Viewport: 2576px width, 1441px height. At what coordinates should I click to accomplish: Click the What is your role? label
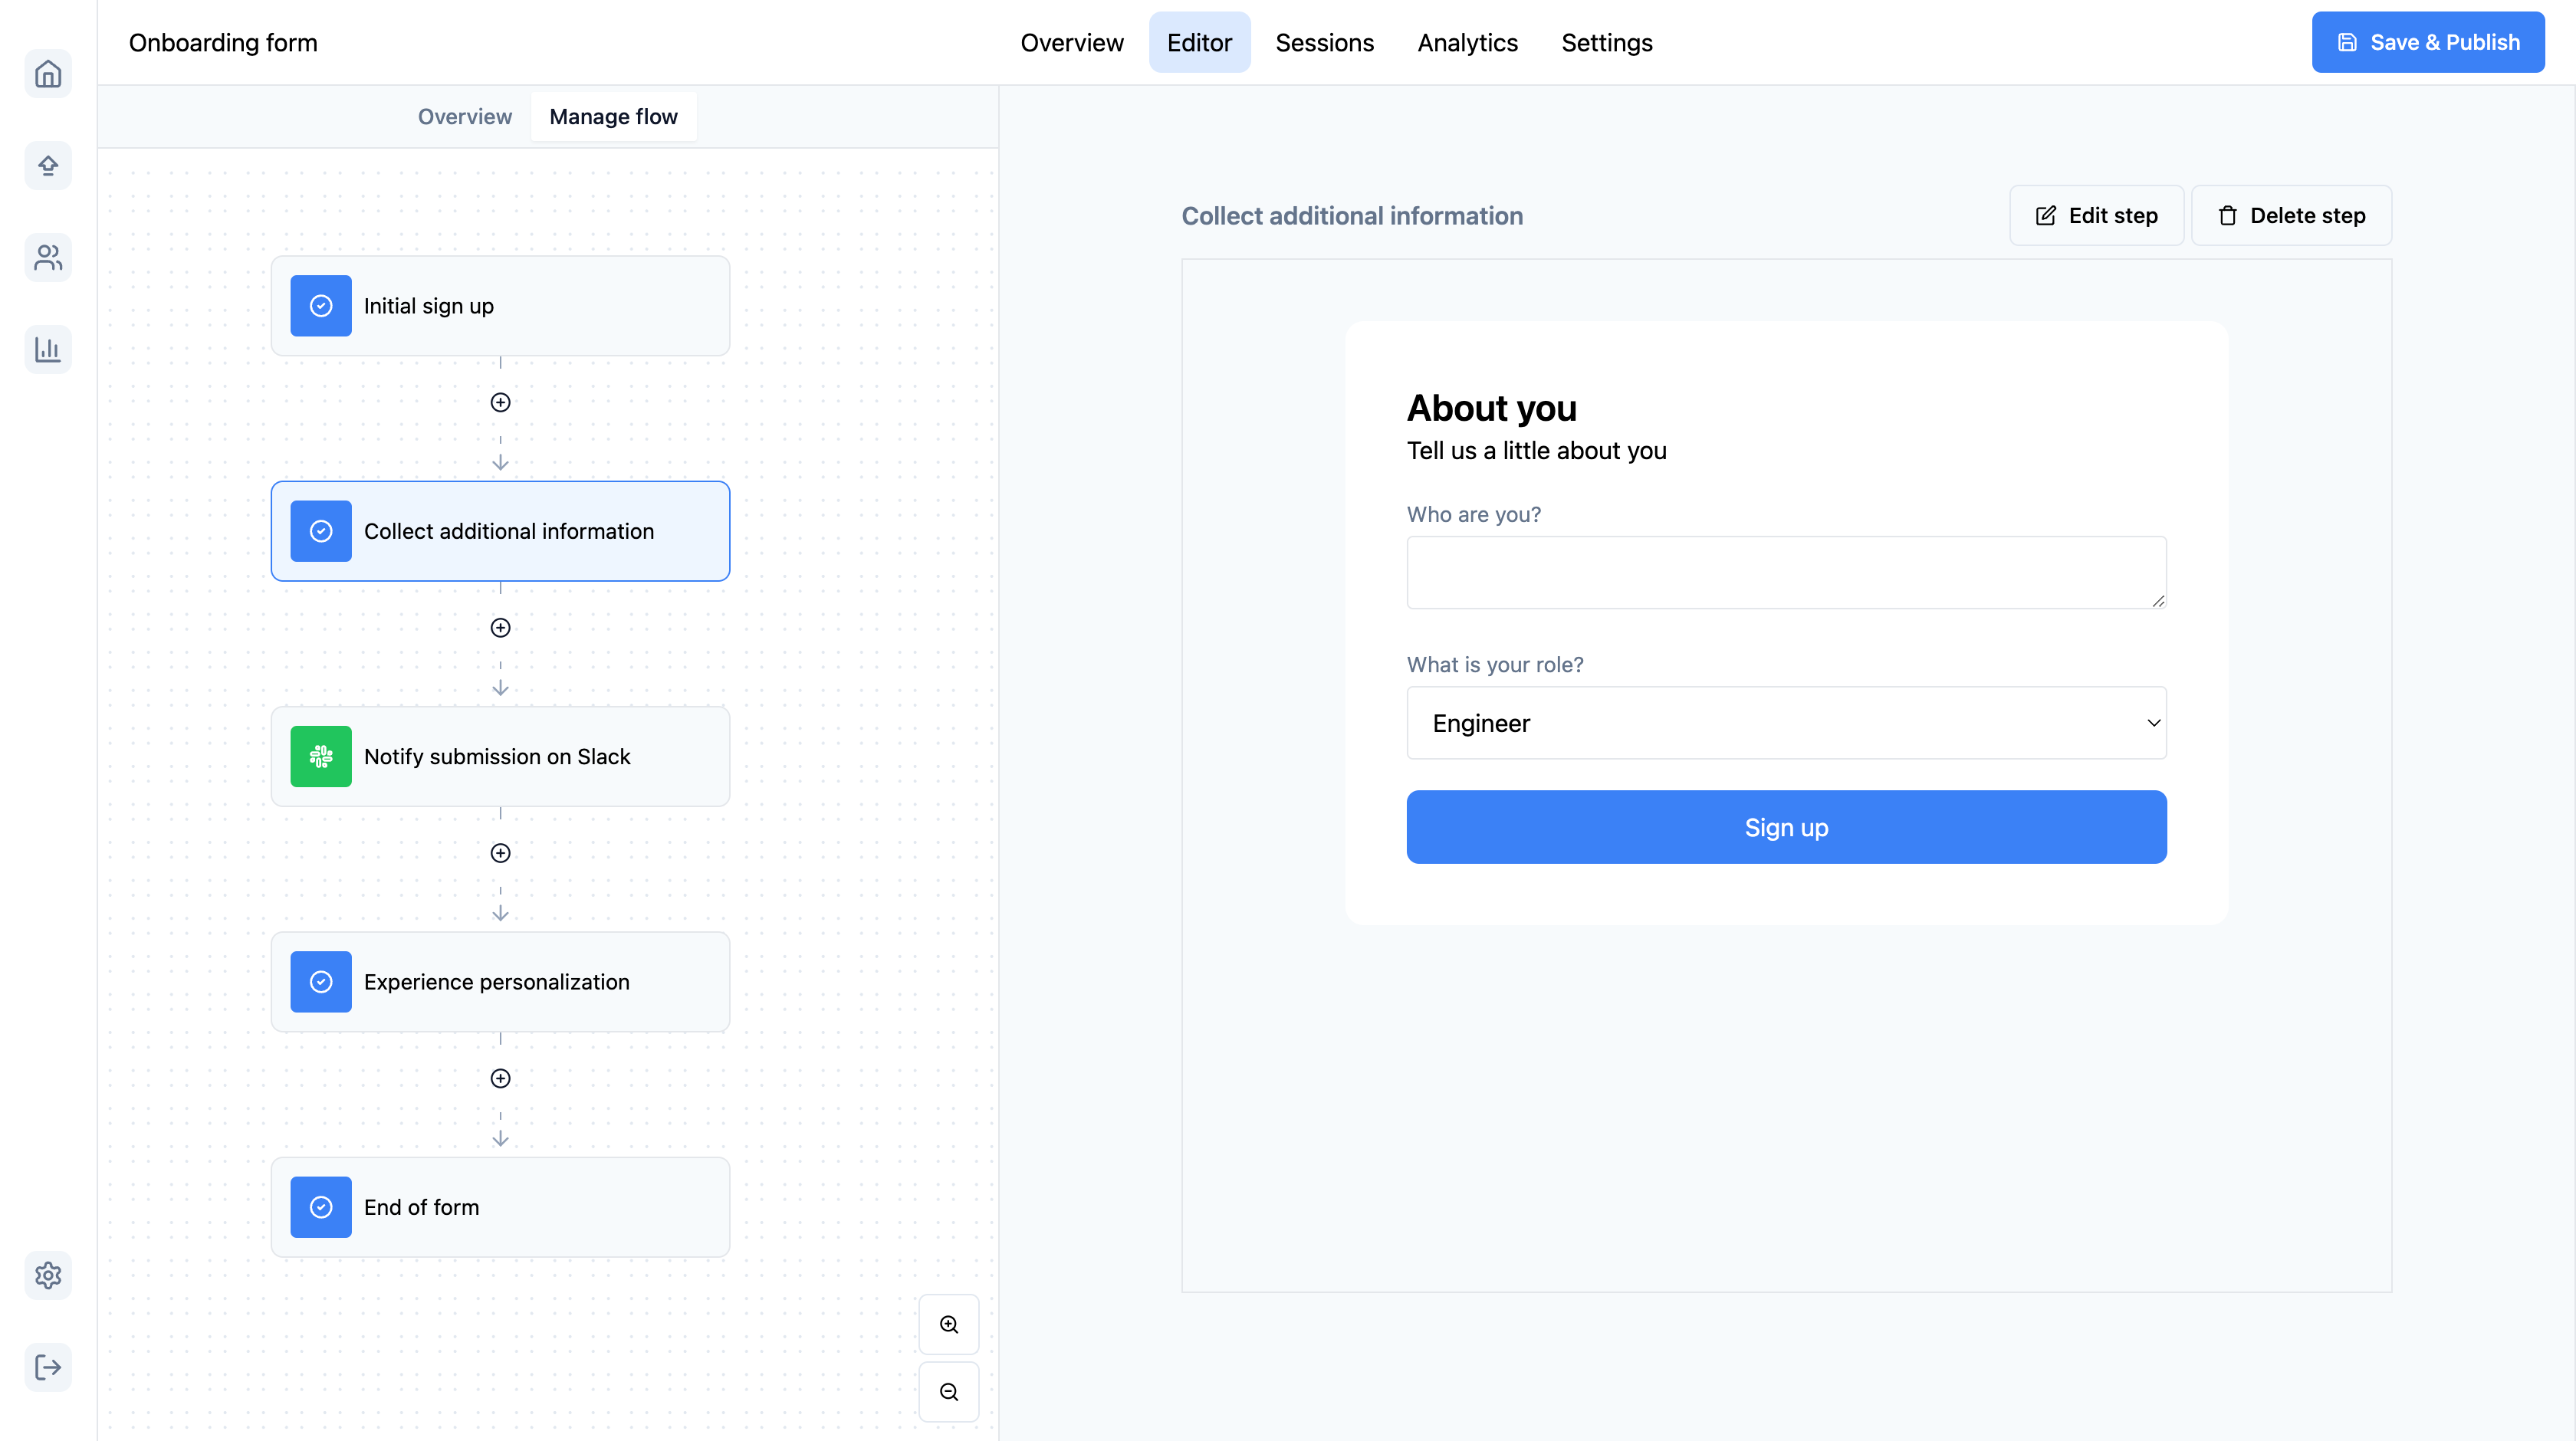click(x=1495, y=665)
